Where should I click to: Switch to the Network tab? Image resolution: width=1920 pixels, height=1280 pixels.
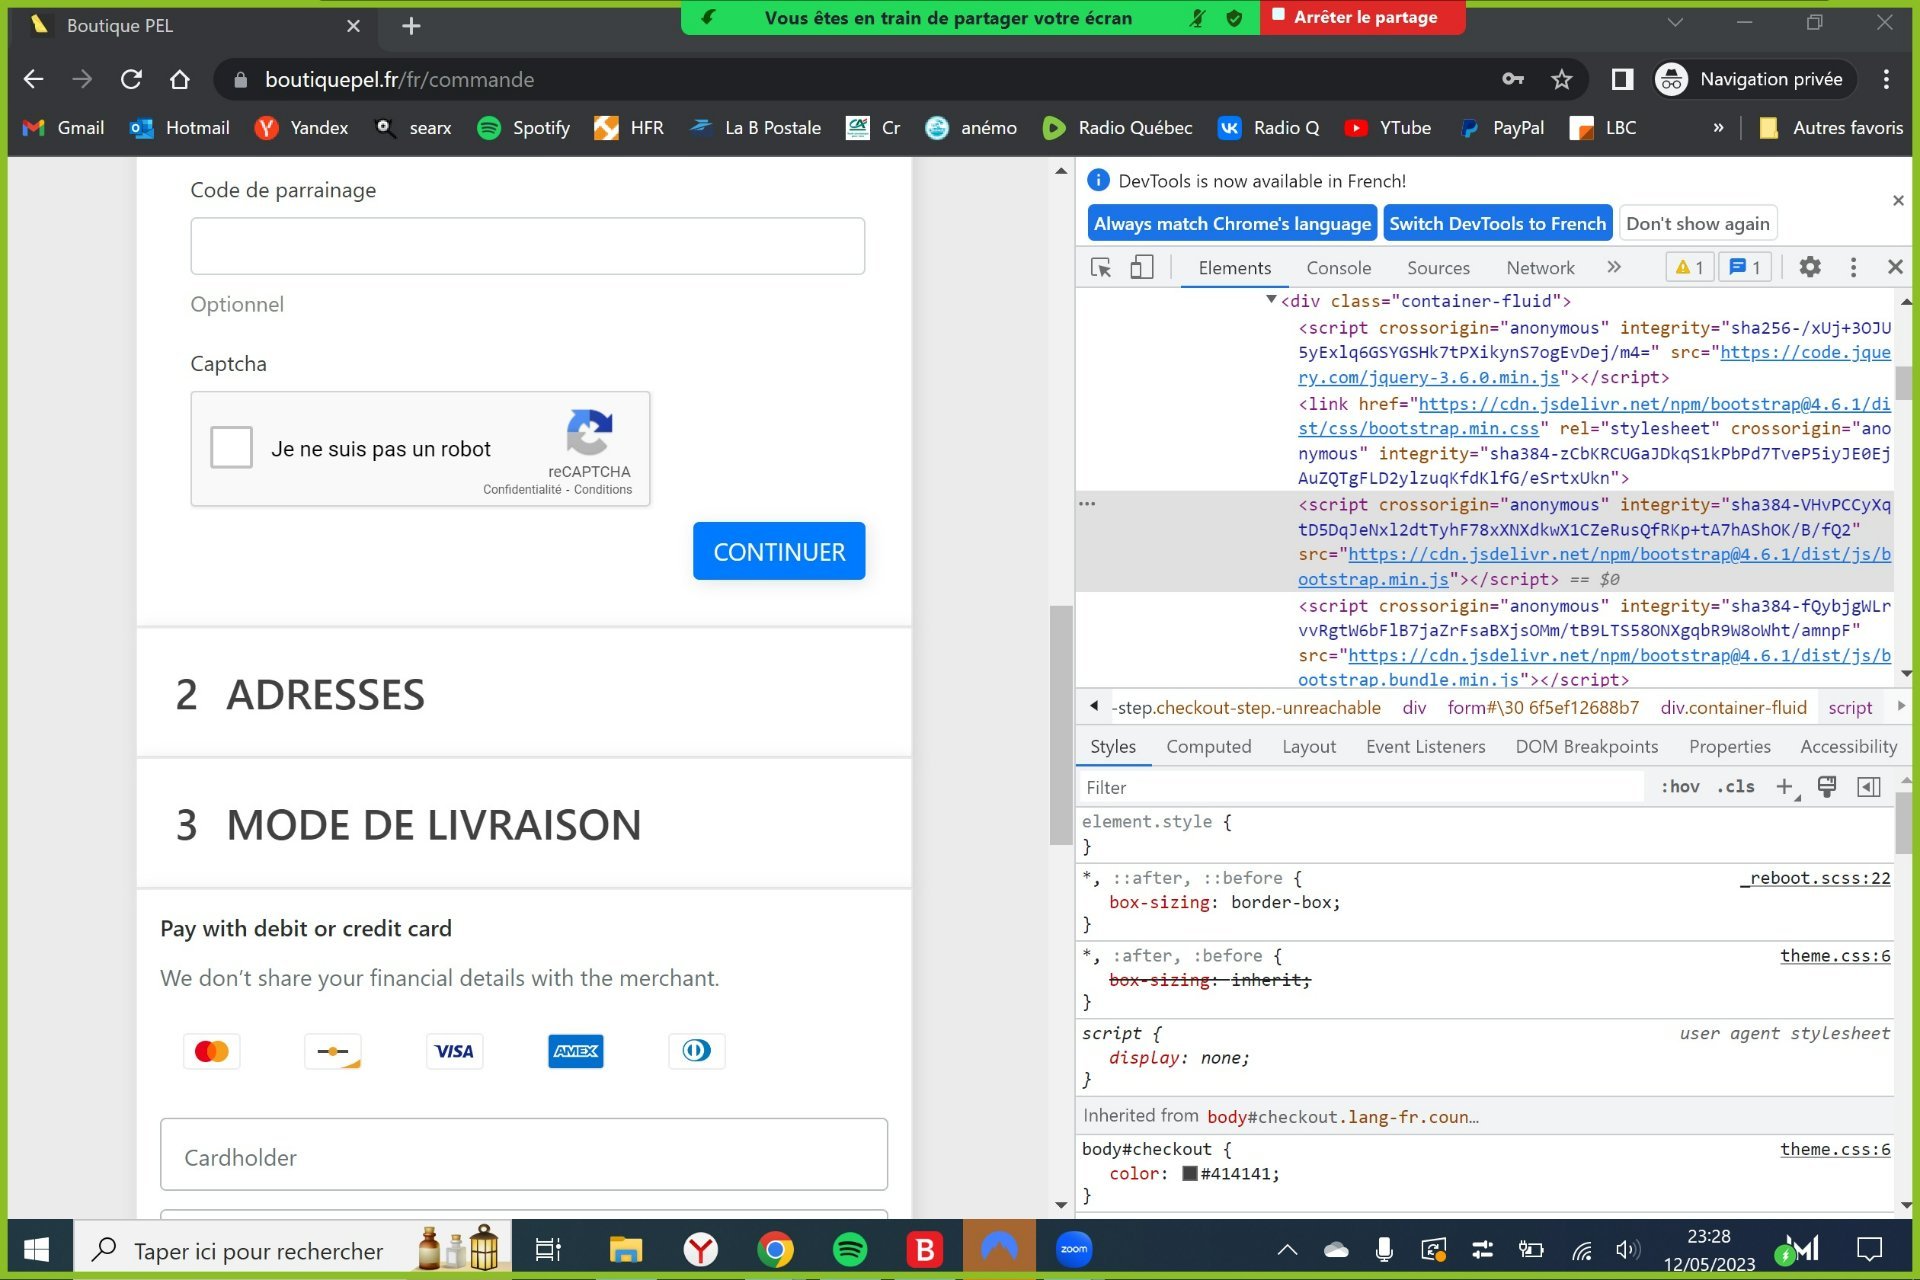[1540, 268]
